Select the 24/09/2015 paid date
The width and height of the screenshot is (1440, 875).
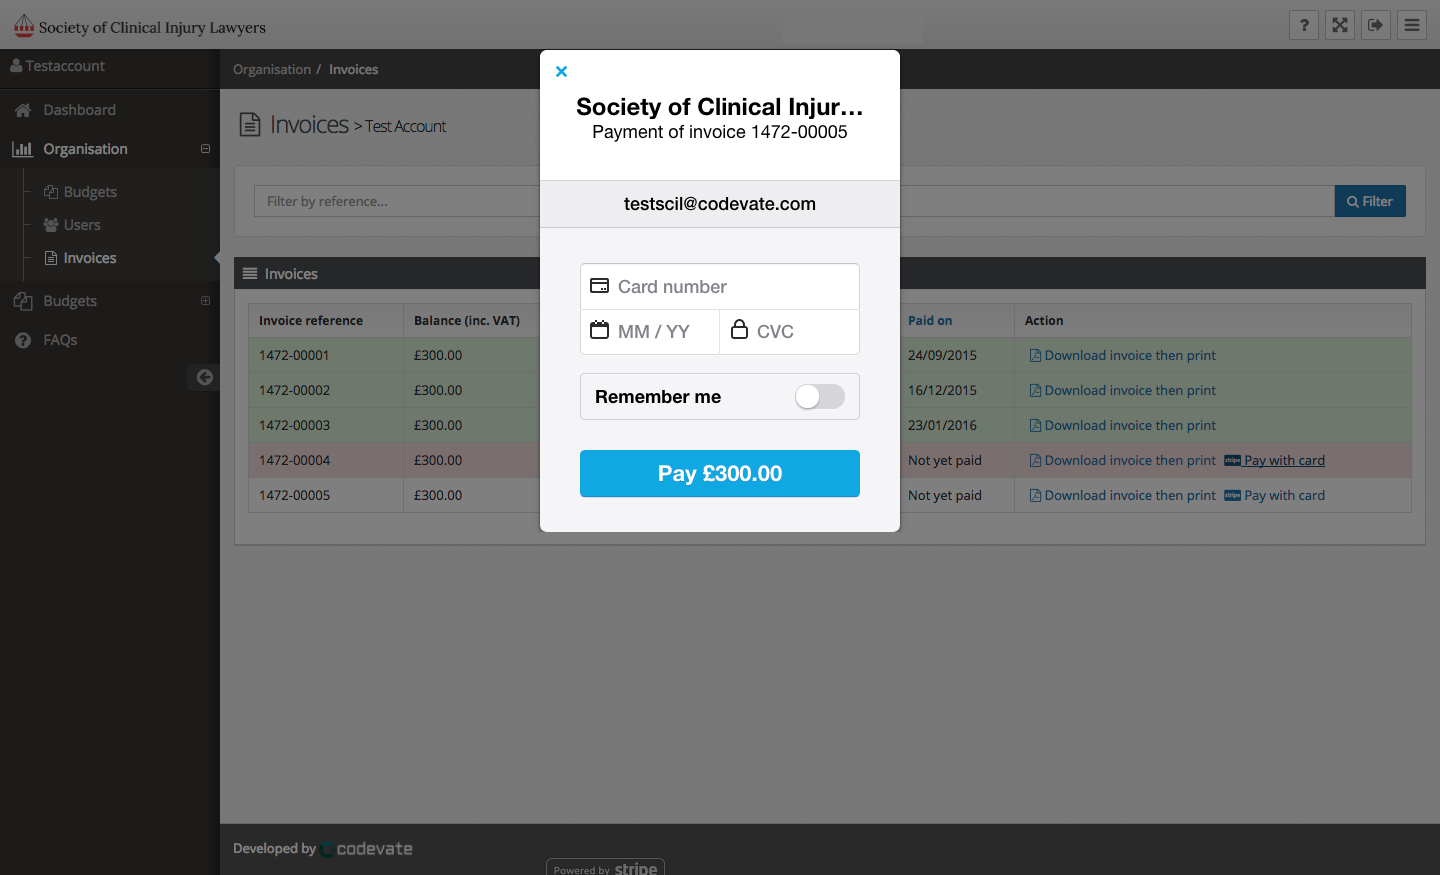(x=942, y=356)
